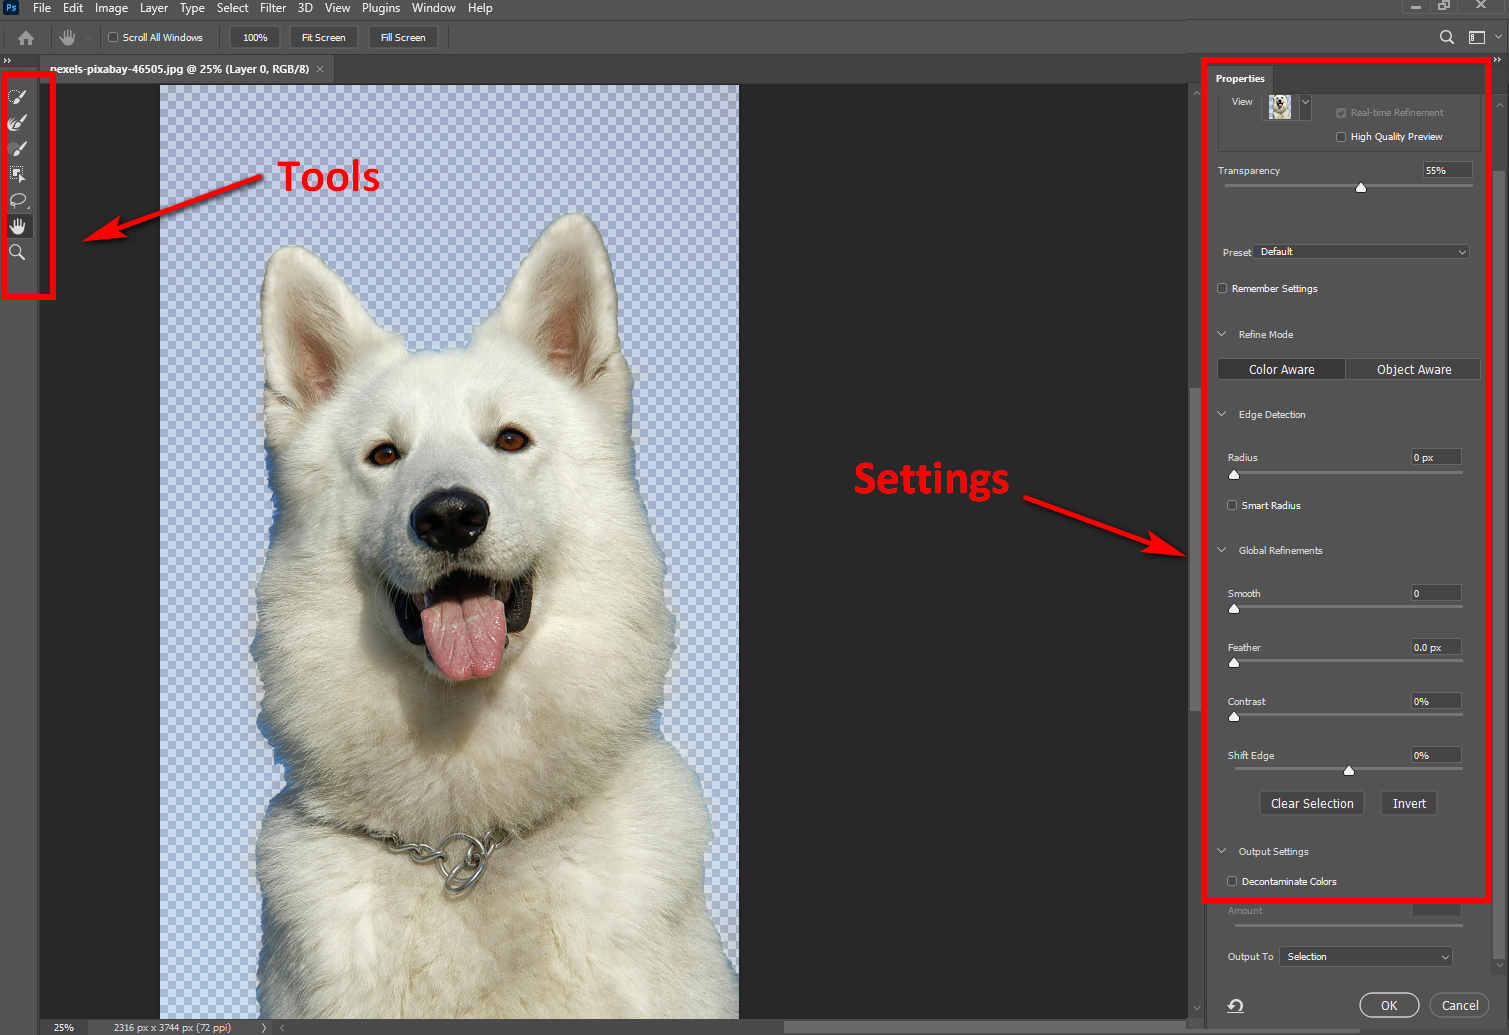Collapse the Properties panel double-arrow
This screenshot has width=1509, height=1035.
pos(1497,60)
